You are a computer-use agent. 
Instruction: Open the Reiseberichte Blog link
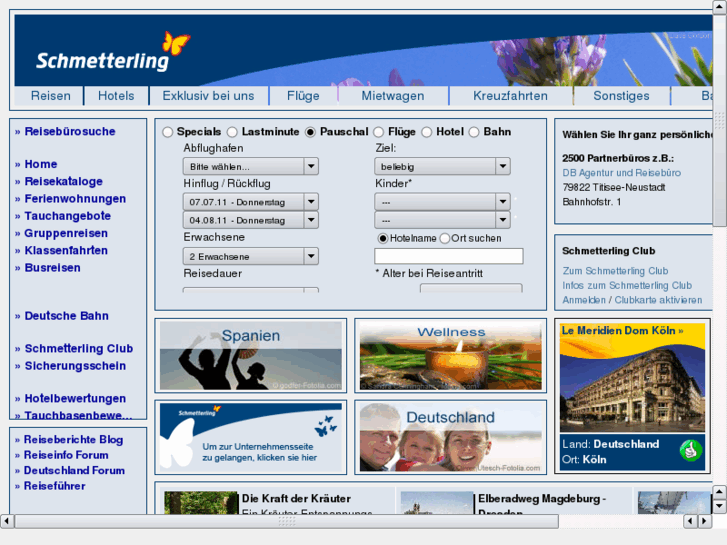click(73, 439)
